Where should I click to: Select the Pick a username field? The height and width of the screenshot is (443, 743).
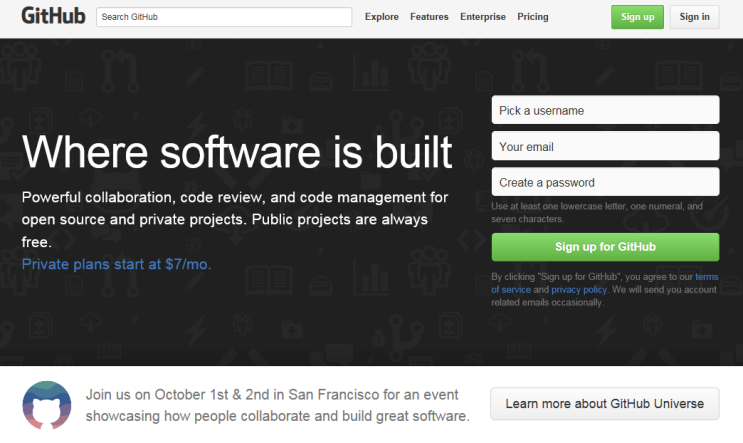pyautogui.click(x=605, y=110)
